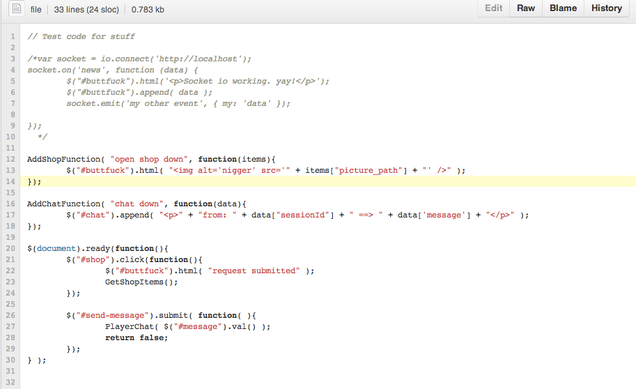Click the Edit button
This screenshot has width=636, height=389.
(x=494, y=8)
